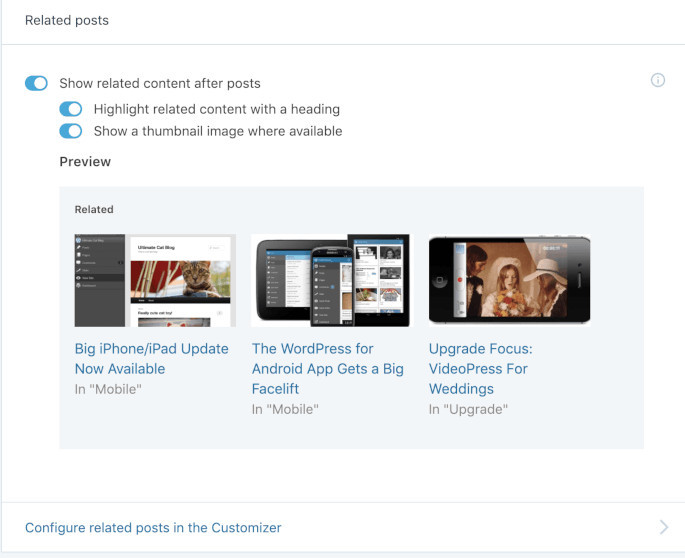
Task: Click In "Upgrade" category under VideoPress post
Action: tap(468, 409)
